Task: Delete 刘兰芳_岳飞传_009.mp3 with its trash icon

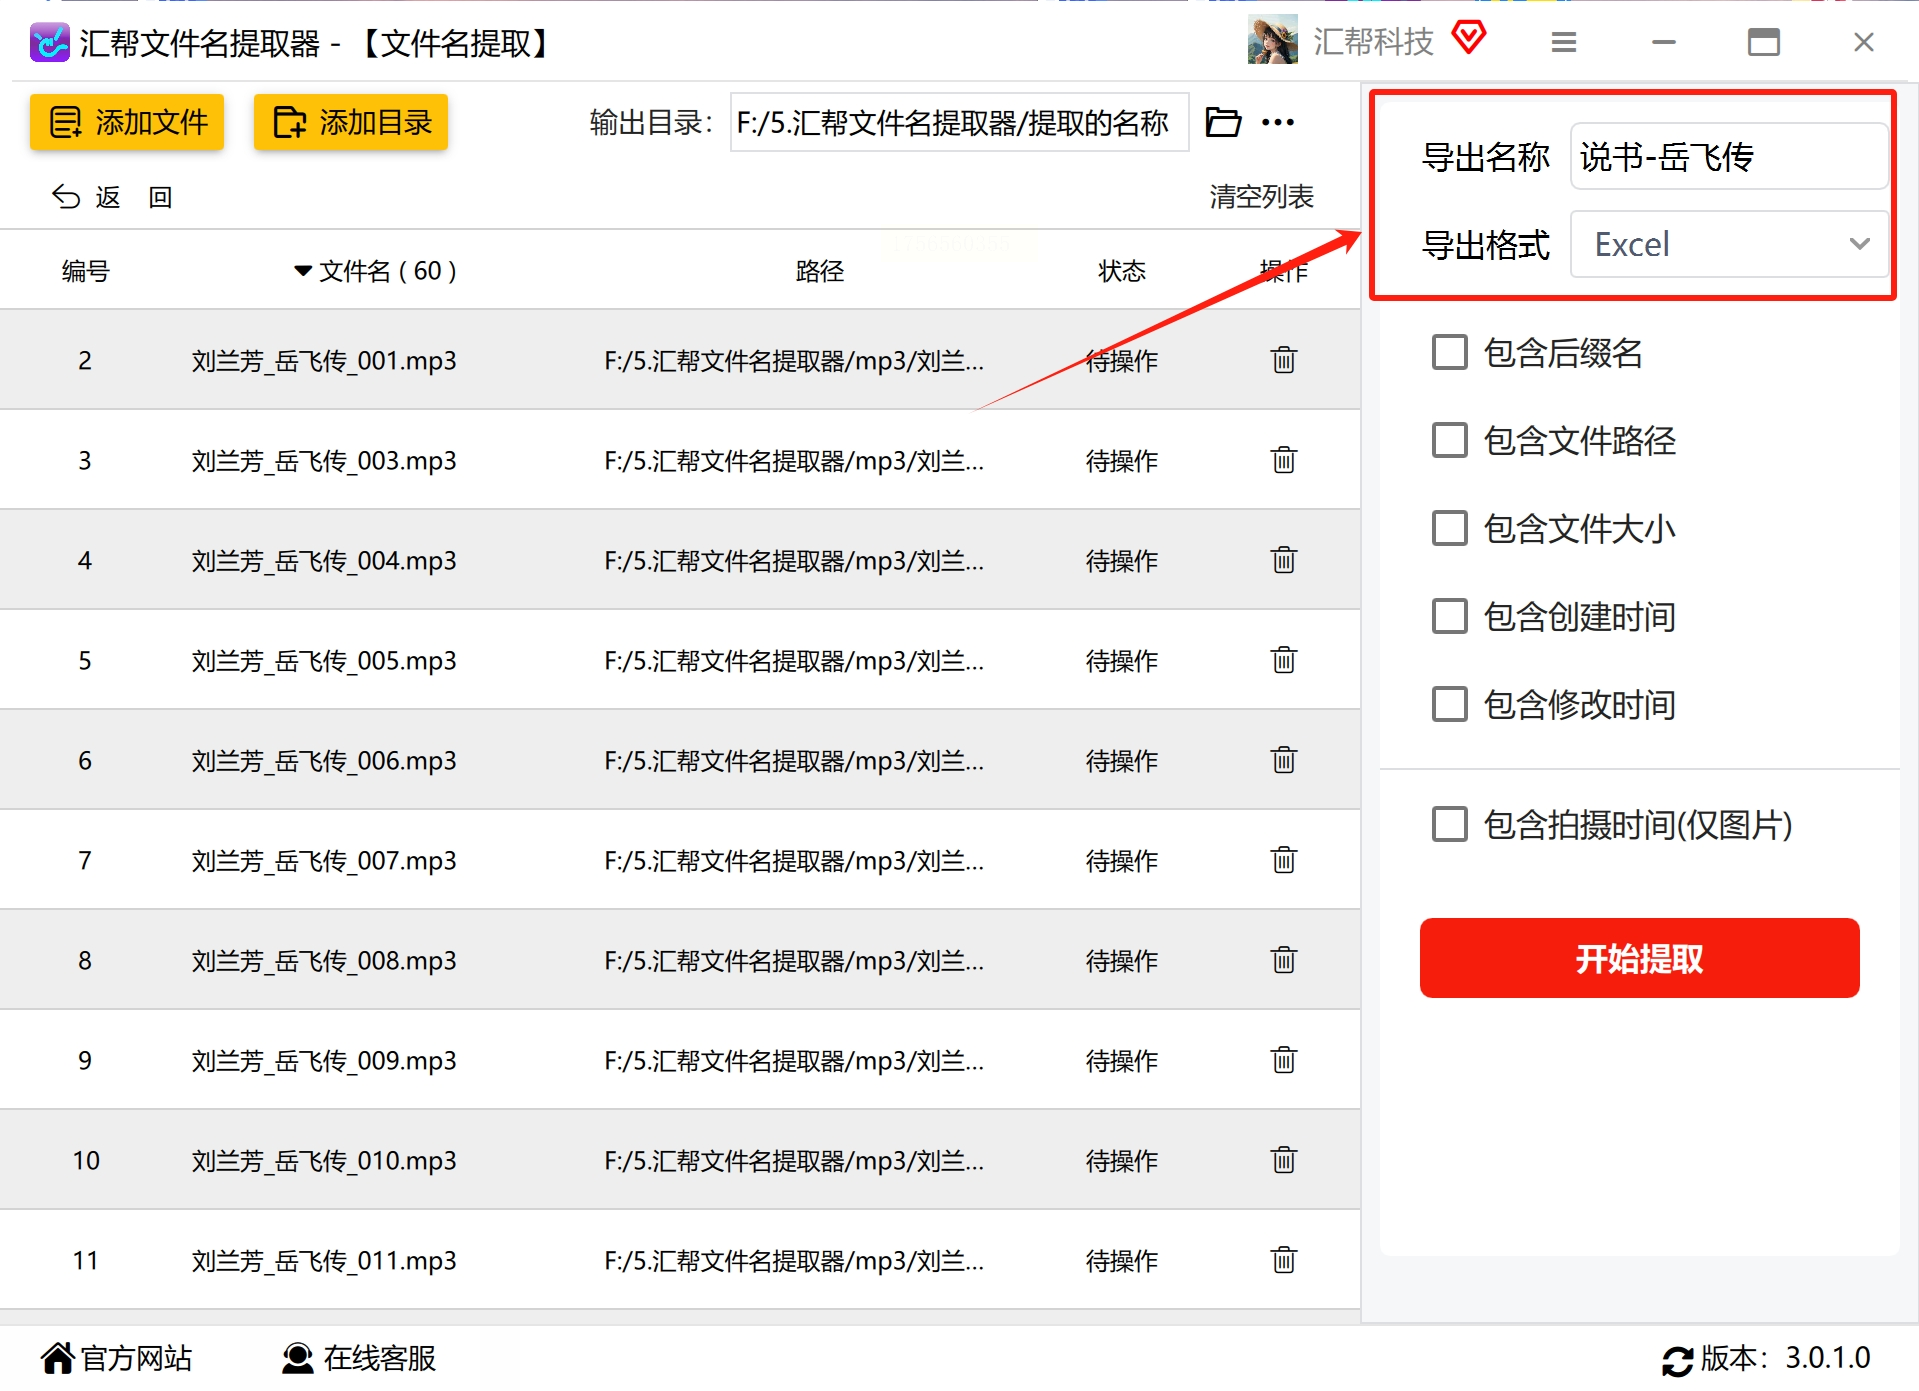Action: pos(1284,1060)
